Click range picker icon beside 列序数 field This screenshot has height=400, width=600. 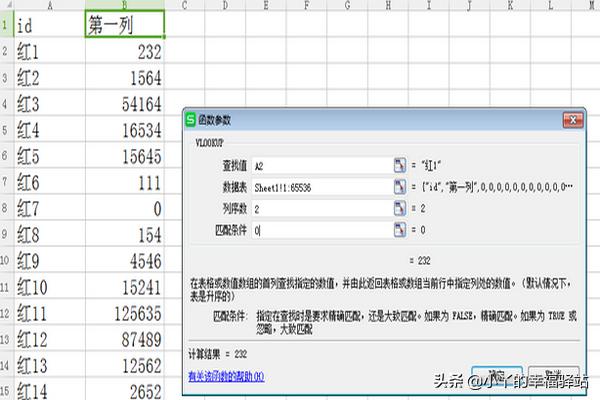(x=400, y=208)
